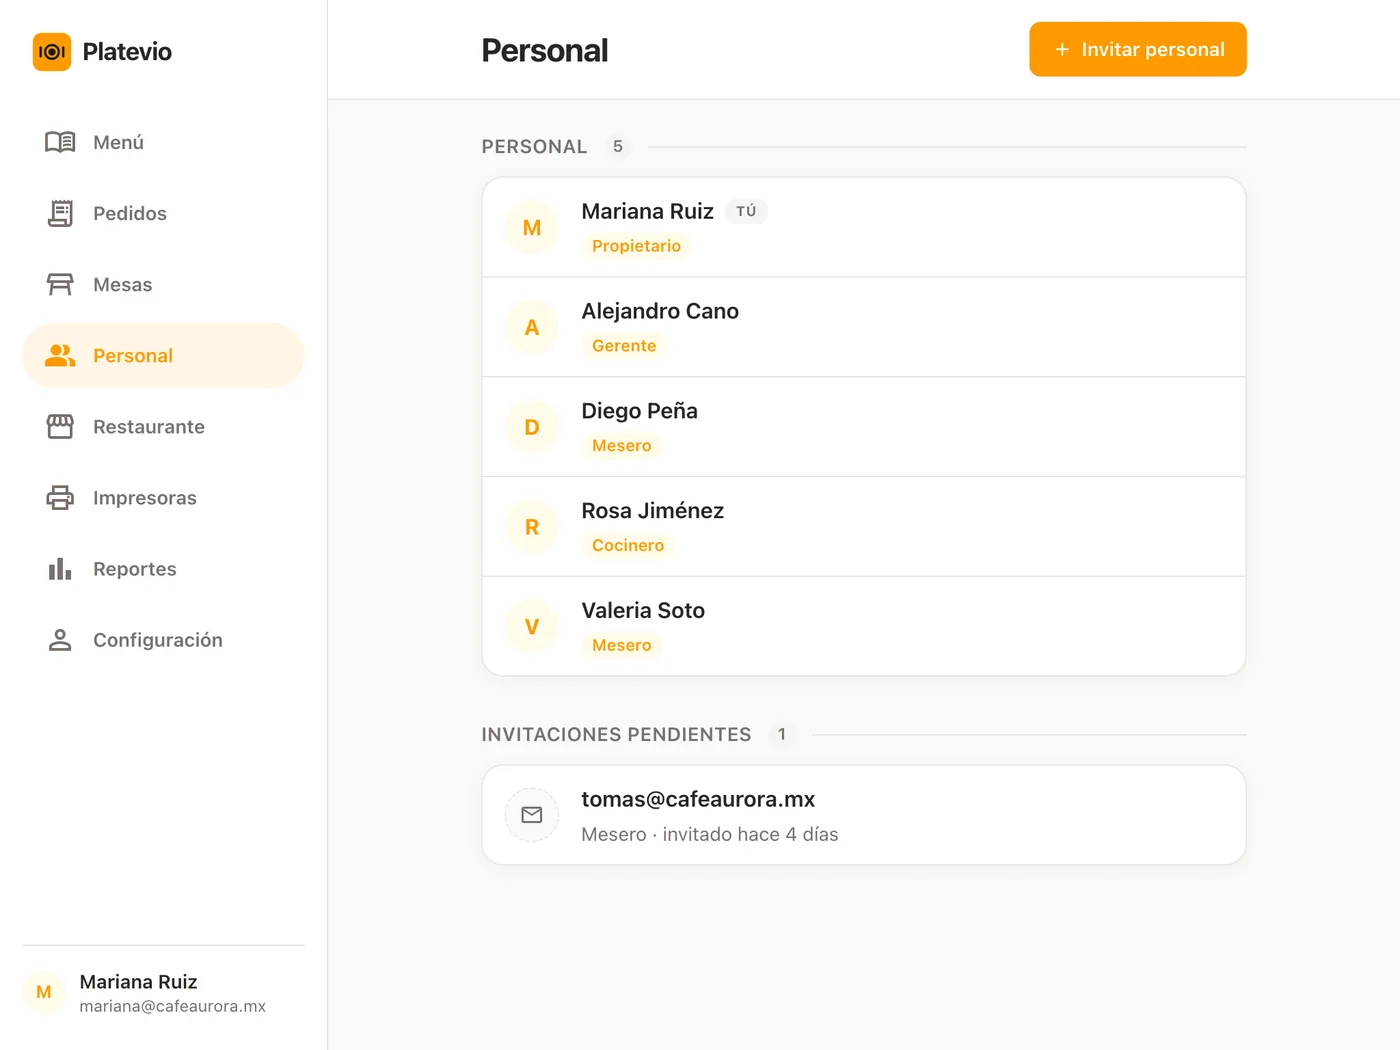Navigate to Restaurante settings
This screenshot has height=1050, width=1400.
163,426
